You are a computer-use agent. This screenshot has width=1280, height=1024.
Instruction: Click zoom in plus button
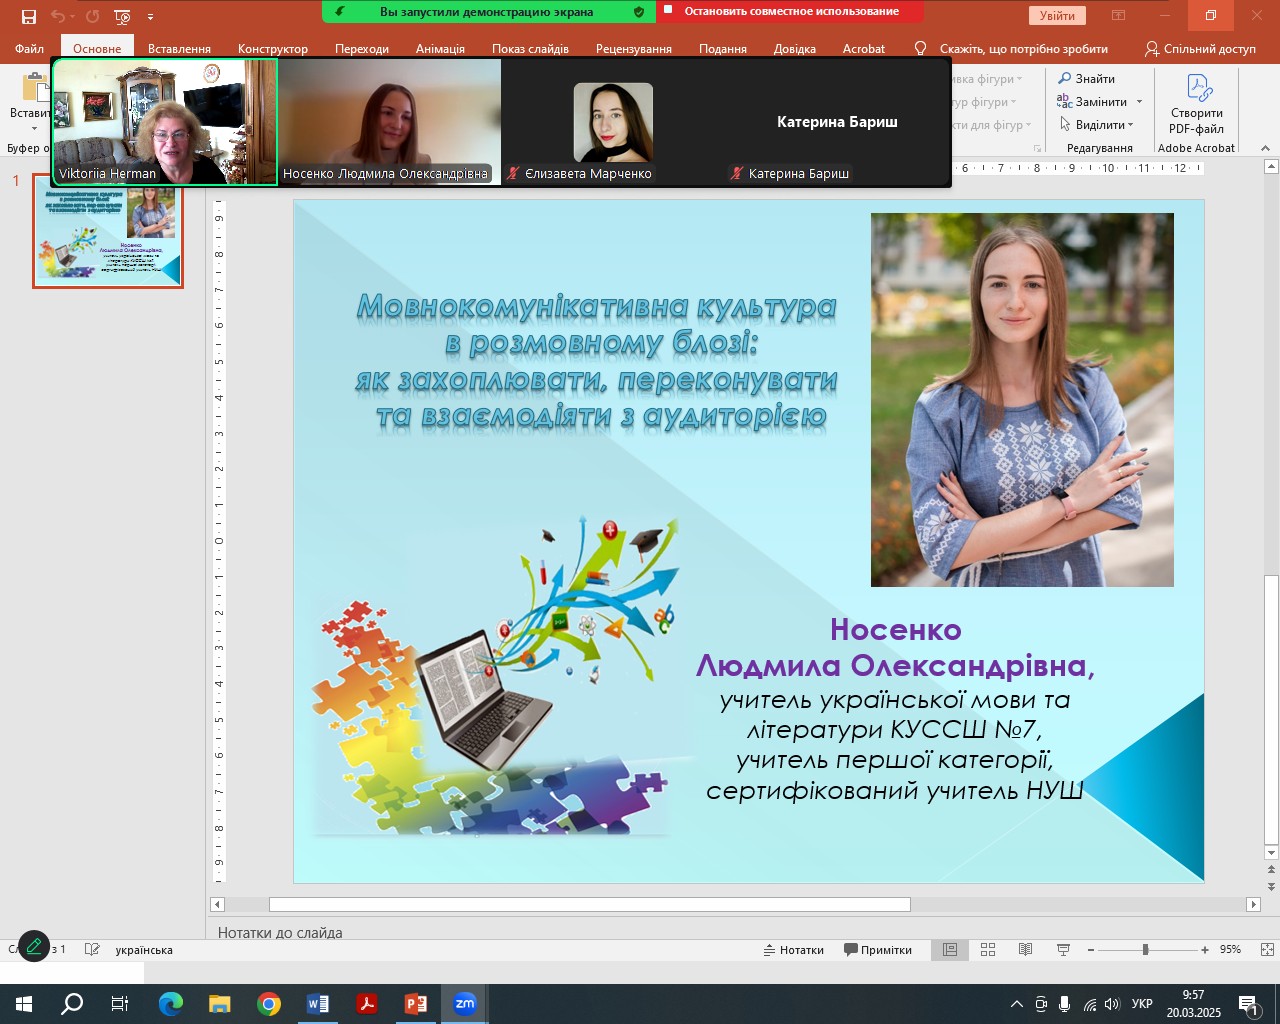click(x=1205, y=950)
